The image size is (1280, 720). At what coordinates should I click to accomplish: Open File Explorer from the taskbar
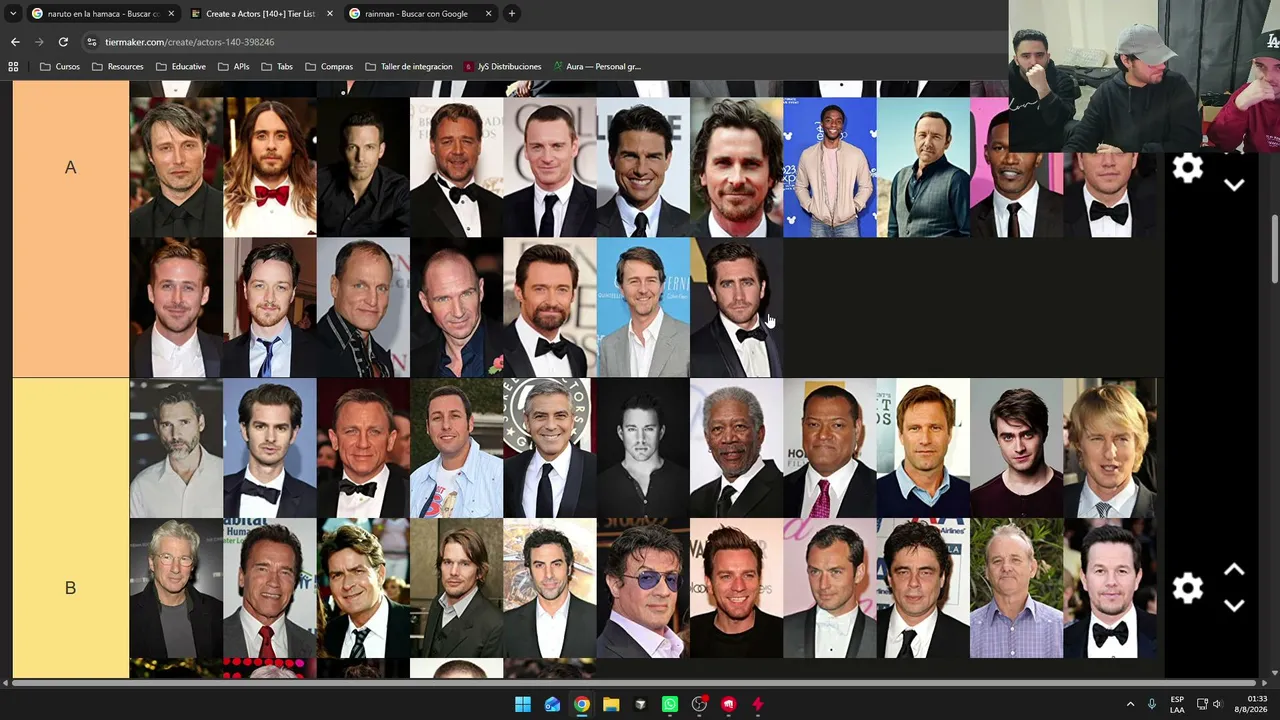pos(611,704)
